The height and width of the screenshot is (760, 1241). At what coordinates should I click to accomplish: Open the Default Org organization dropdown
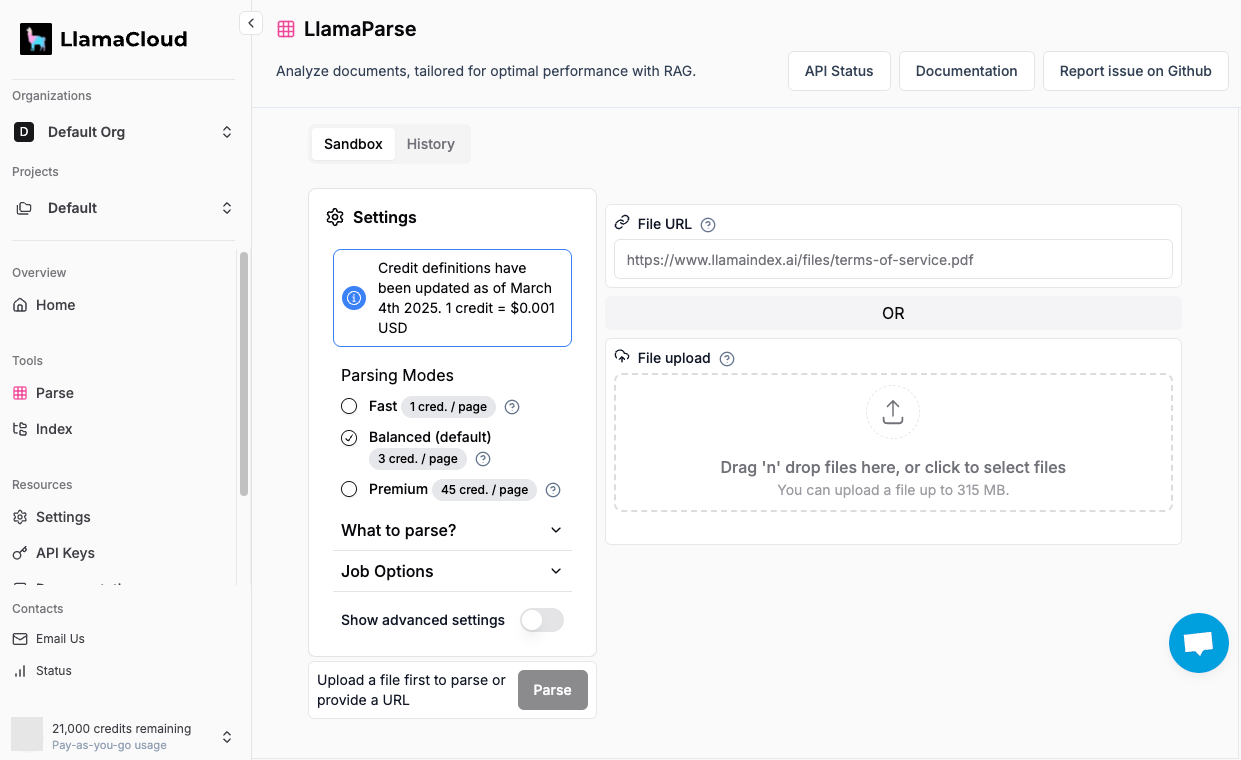pyautogui.click(x=124, y=132)
